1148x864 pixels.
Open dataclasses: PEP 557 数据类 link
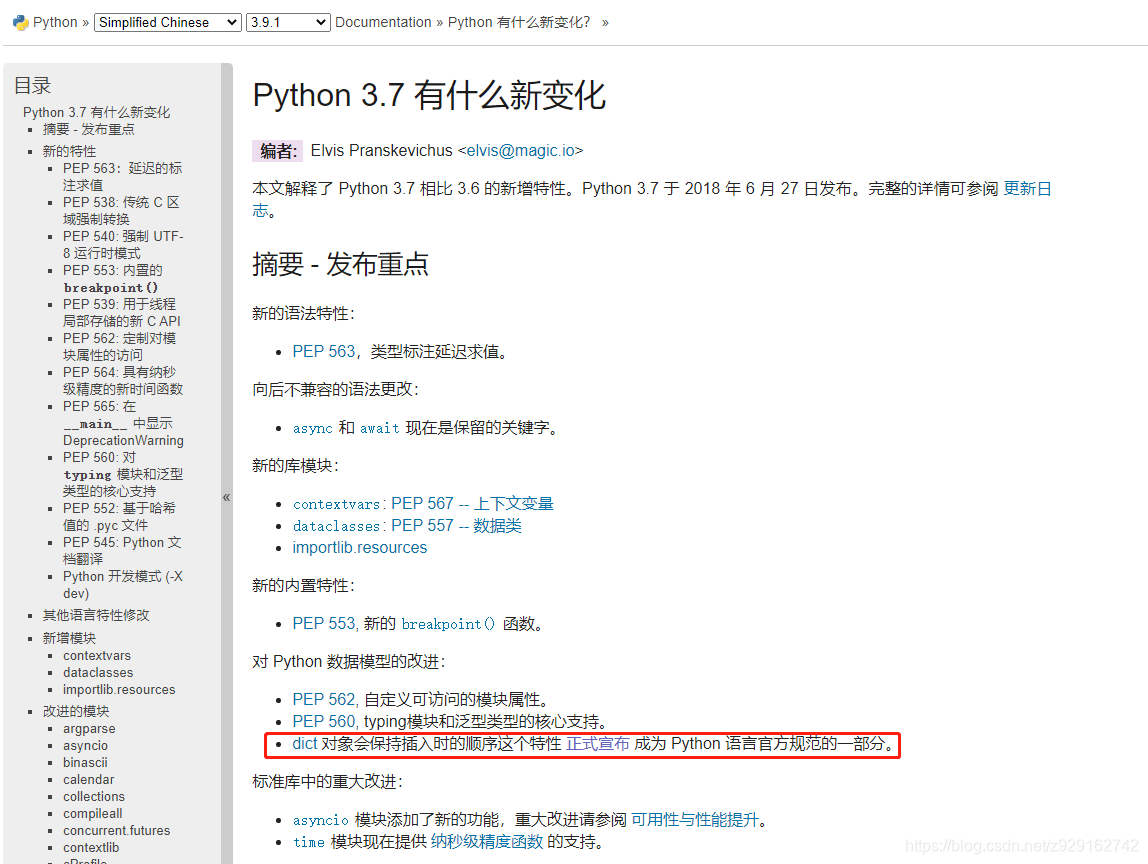pos(407,526)
